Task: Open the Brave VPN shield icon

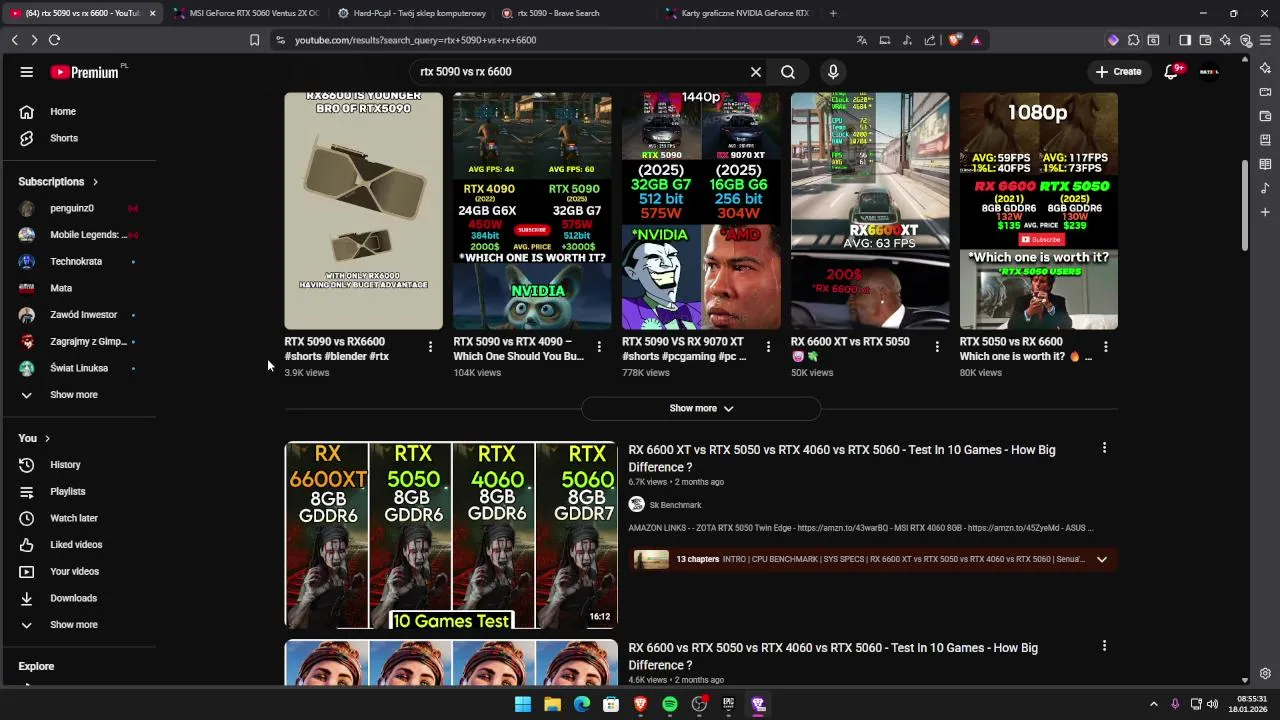Action: 1246,40
